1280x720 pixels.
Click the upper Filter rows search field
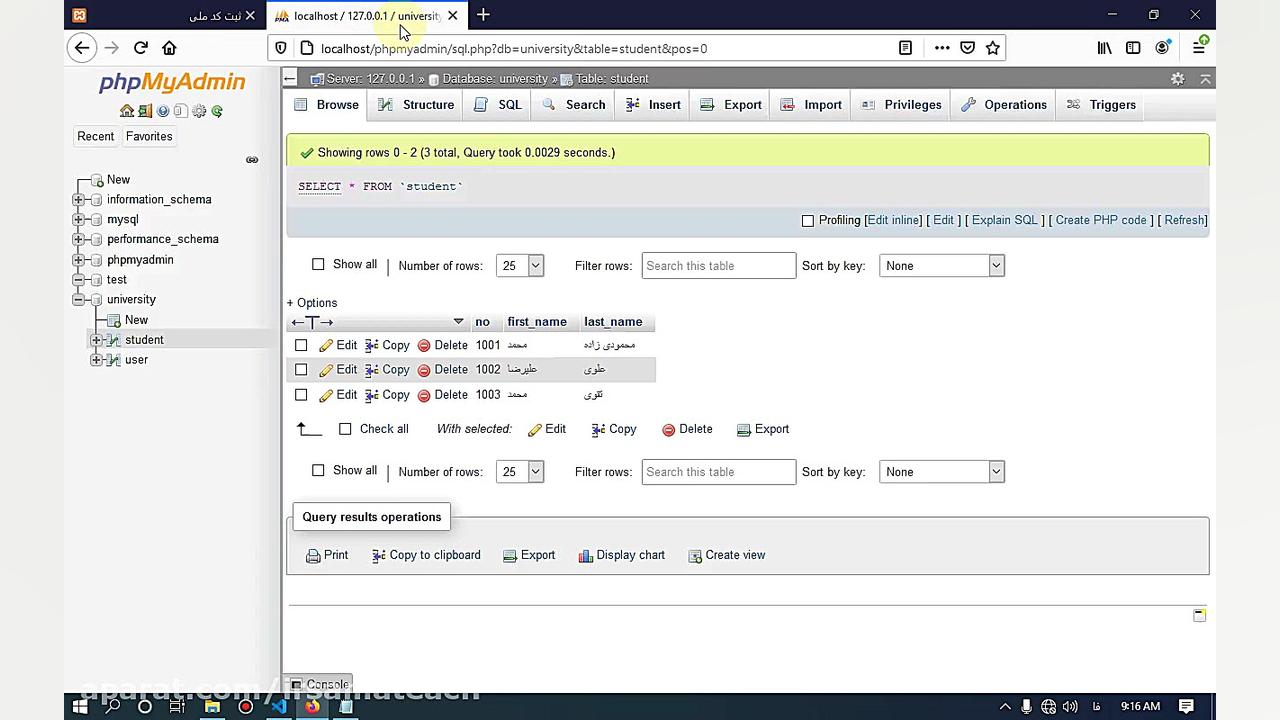[719, 266]
